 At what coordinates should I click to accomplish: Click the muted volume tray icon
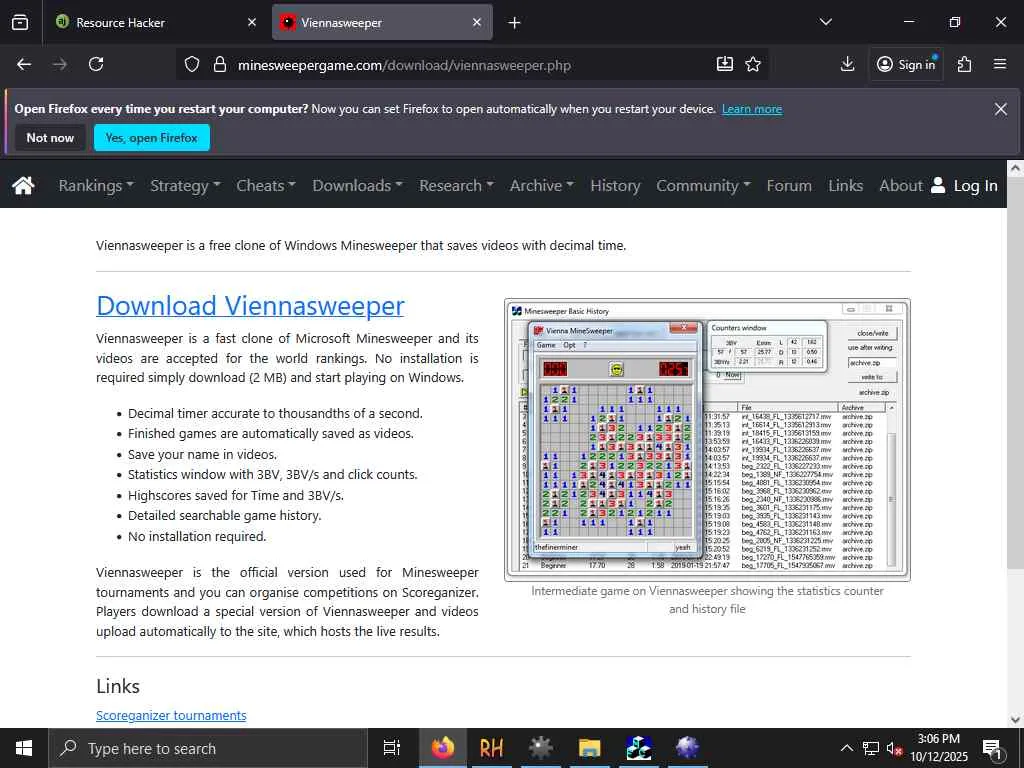click(895, 748)
